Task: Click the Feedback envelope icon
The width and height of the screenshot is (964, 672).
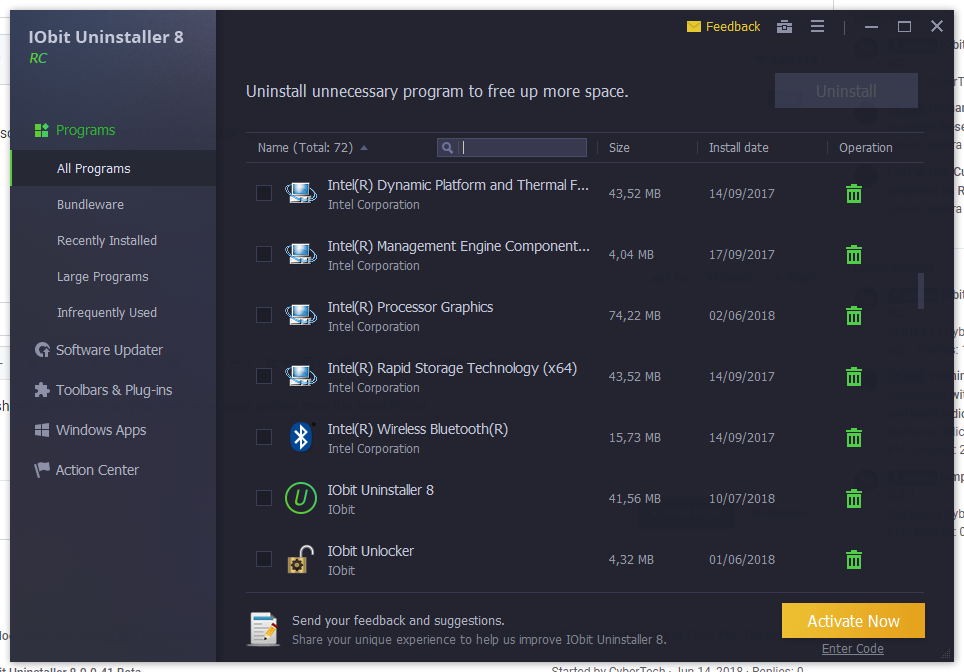Action: [x=694, y=27]
